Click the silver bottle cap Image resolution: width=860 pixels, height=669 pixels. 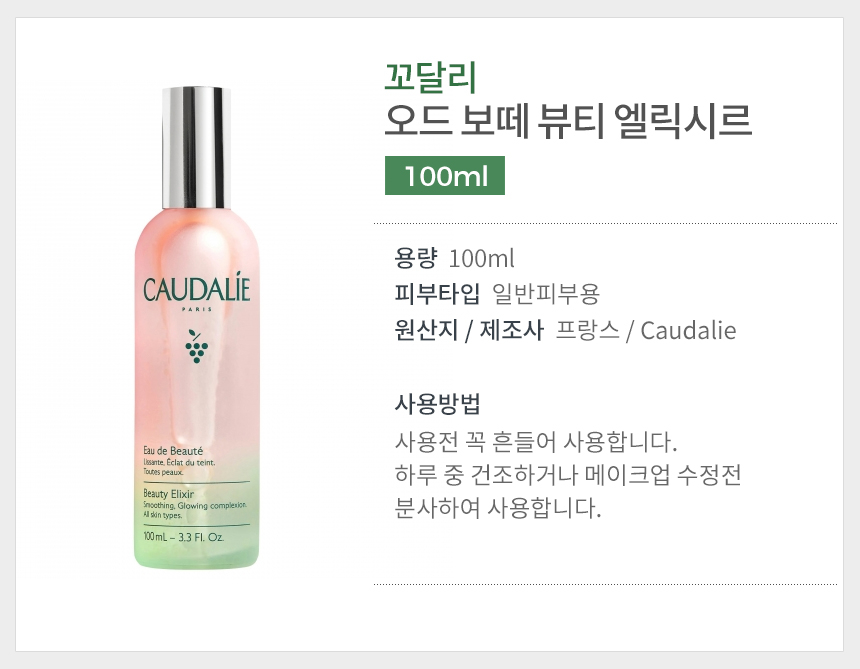(196, 147)
